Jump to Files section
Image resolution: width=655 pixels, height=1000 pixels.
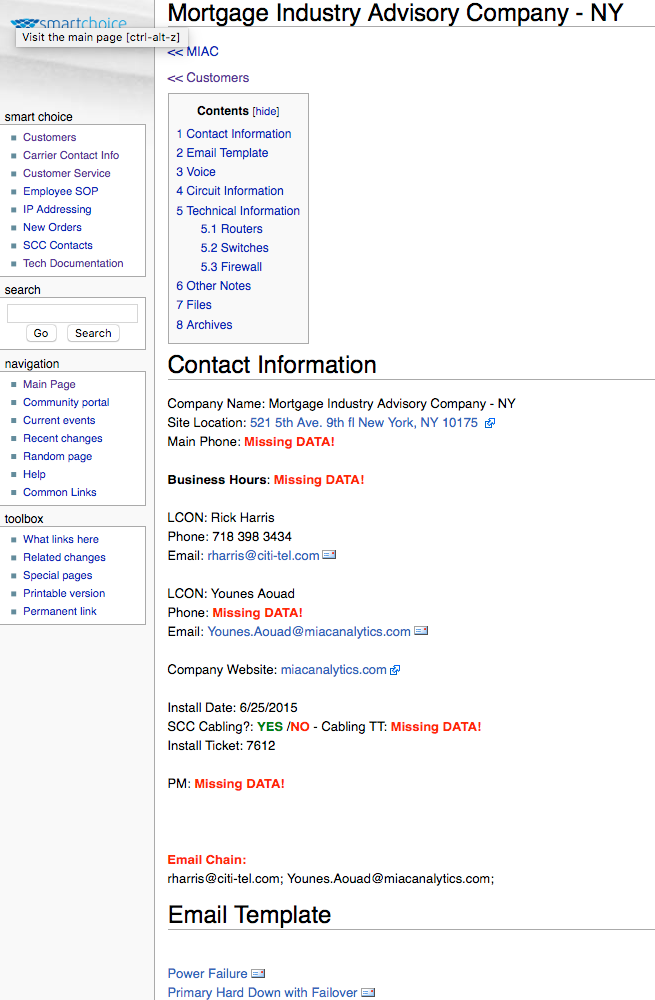[194, 305]
